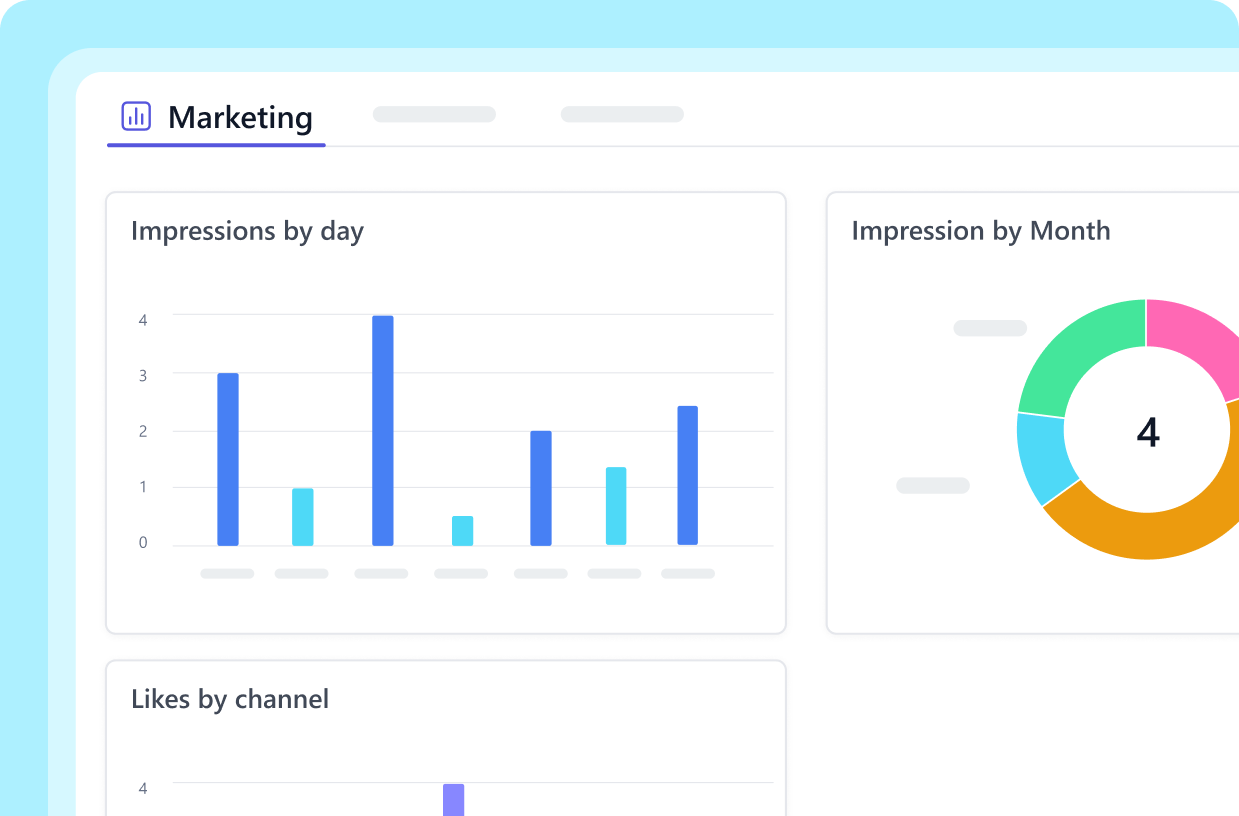Click the Impressions by day title
Image resolution: width=1239 pixels, height=816 pixels.
pyautogui.click(x=247, y=231)
